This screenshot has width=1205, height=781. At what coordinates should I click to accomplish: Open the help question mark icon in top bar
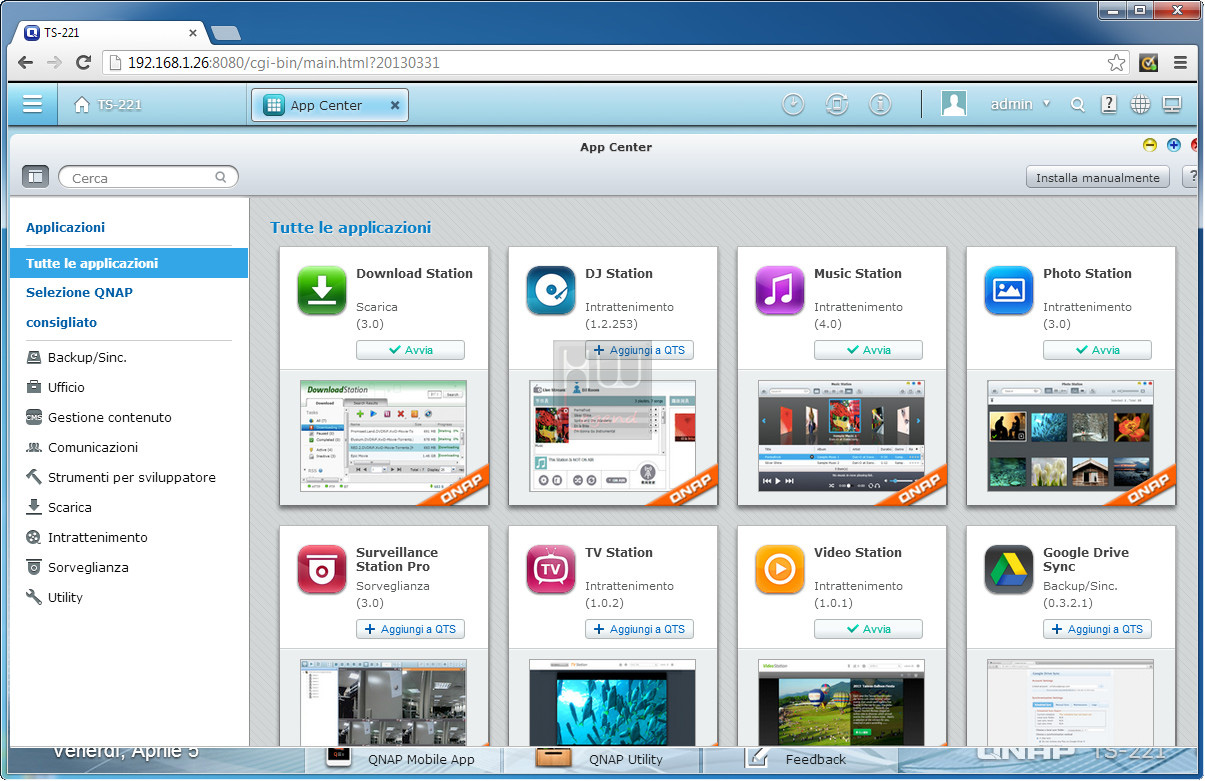click(1109, 104)
